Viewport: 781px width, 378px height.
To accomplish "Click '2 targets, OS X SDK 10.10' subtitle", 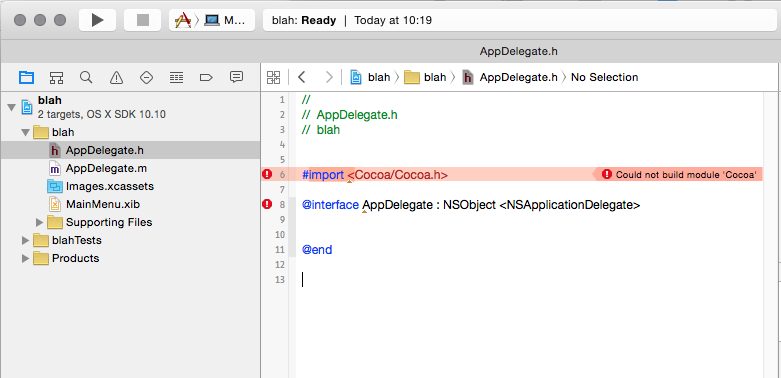I will pyautogui.click(x=102, y=115).
